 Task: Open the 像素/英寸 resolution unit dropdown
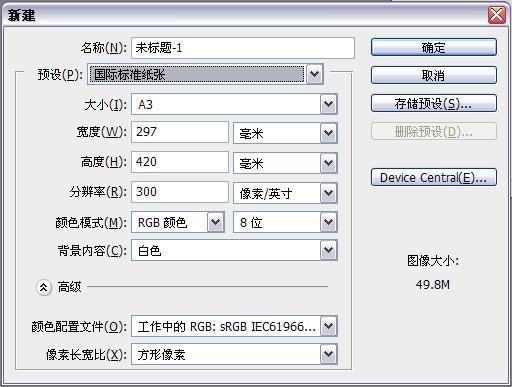pyautogui.click(x=285, y=193)
